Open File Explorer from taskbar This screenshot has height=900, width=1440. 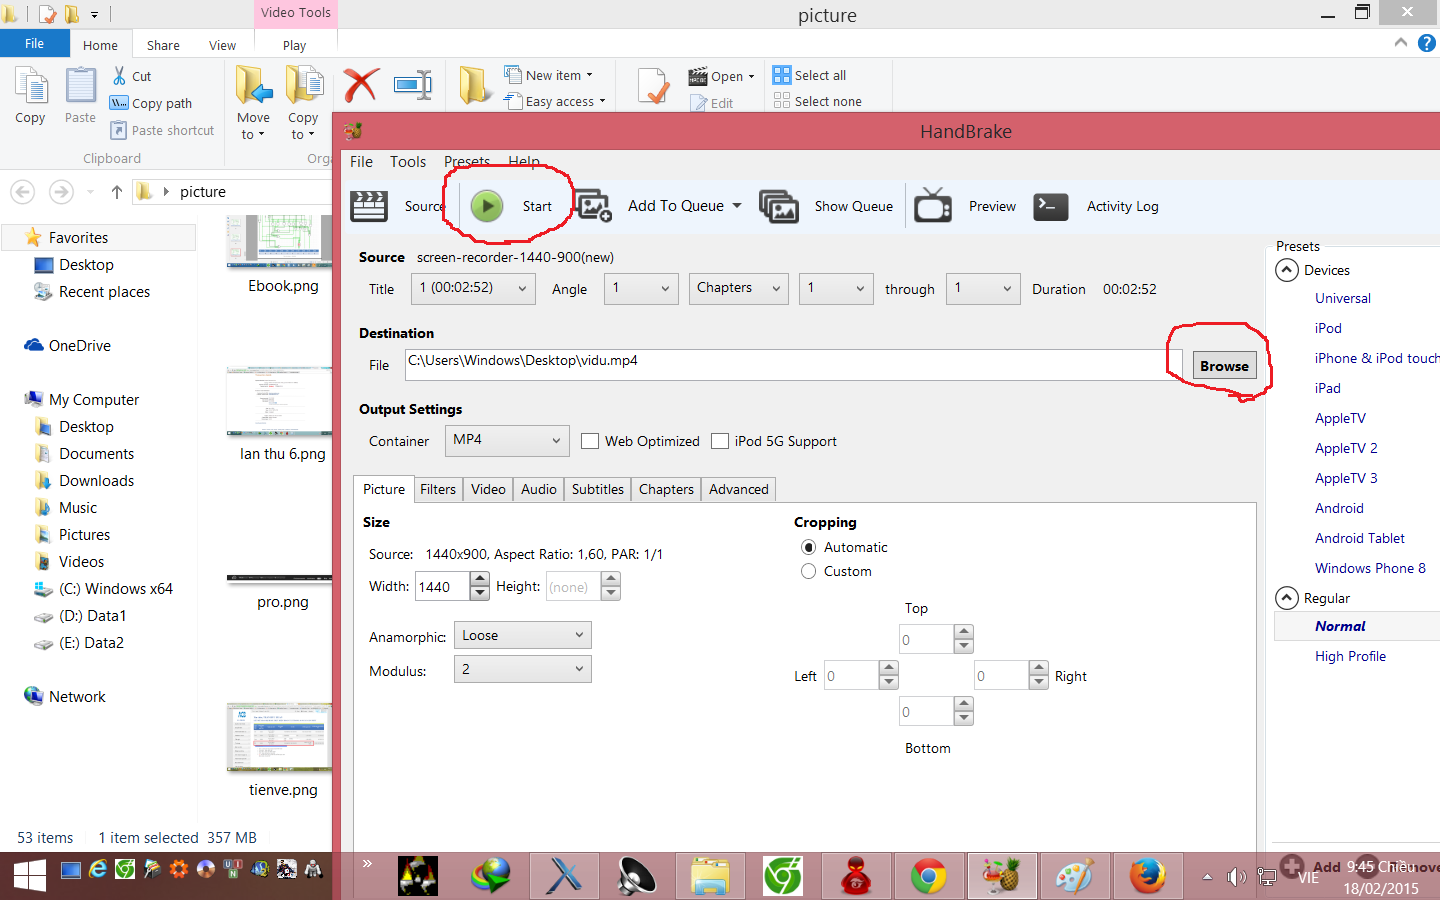pyautogui.click(x=709, y=877)
